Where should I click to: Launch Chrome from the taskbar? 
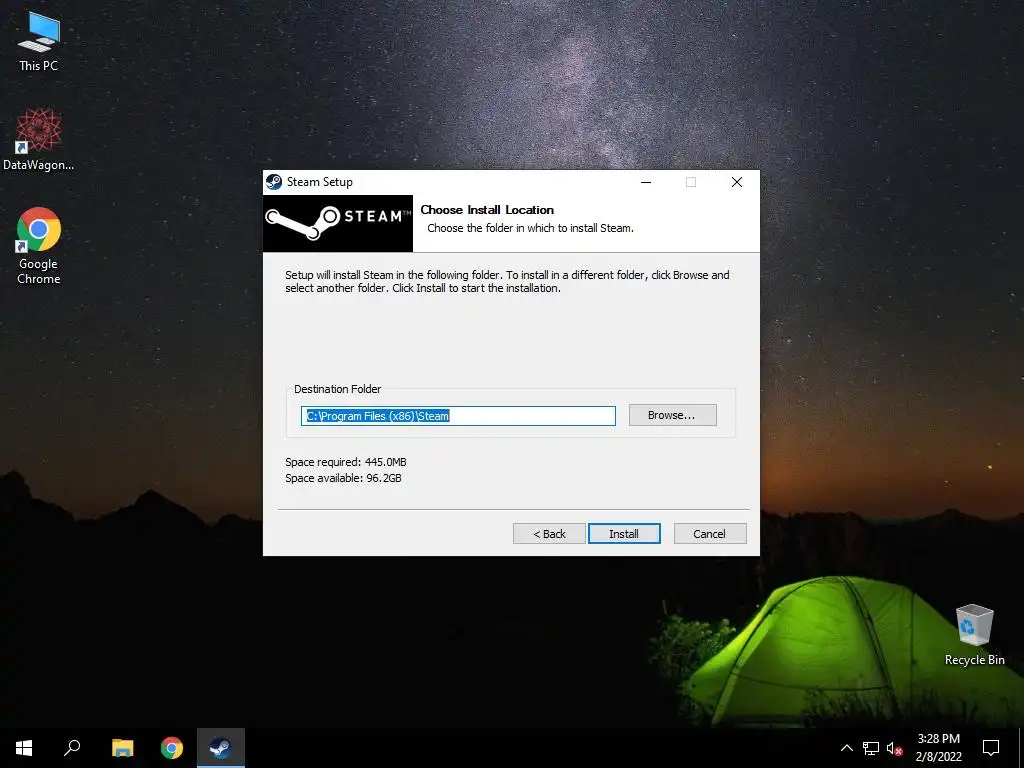[172, 748]
